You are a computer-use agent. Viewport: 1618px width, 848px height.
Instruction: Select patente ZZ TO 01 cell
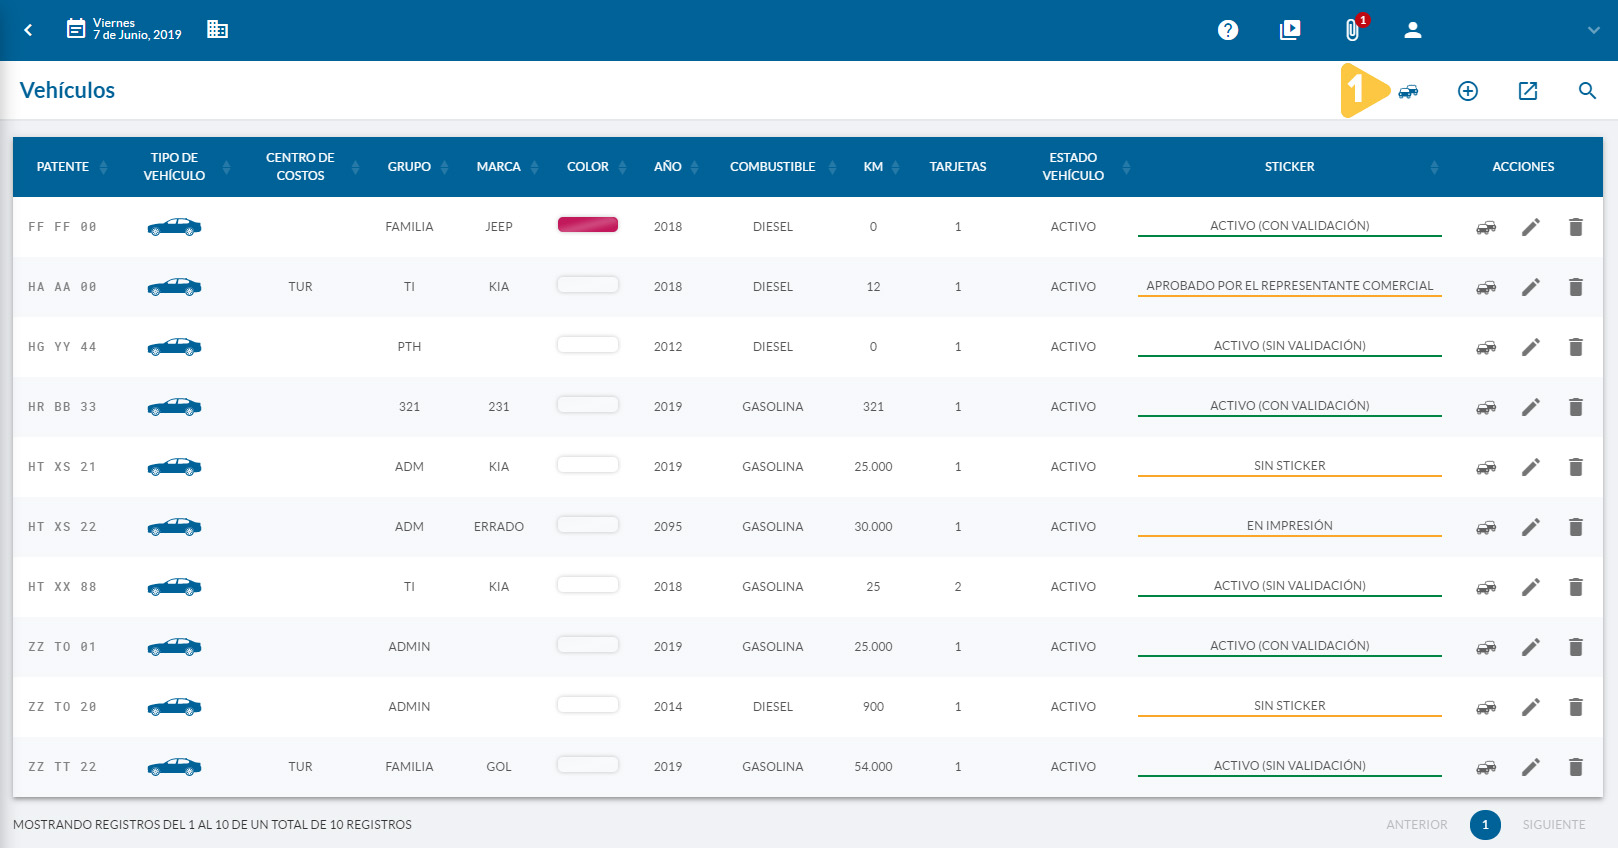pyautogui.click(x=62, y=647)
